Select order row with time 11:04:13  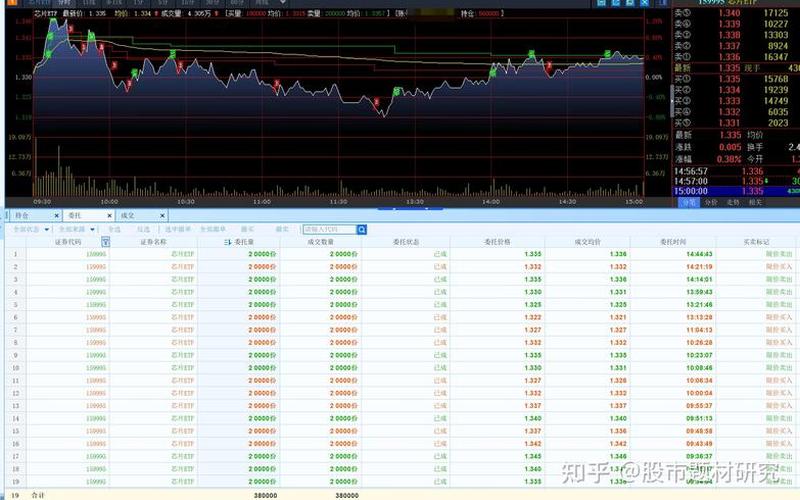[402, 330]
